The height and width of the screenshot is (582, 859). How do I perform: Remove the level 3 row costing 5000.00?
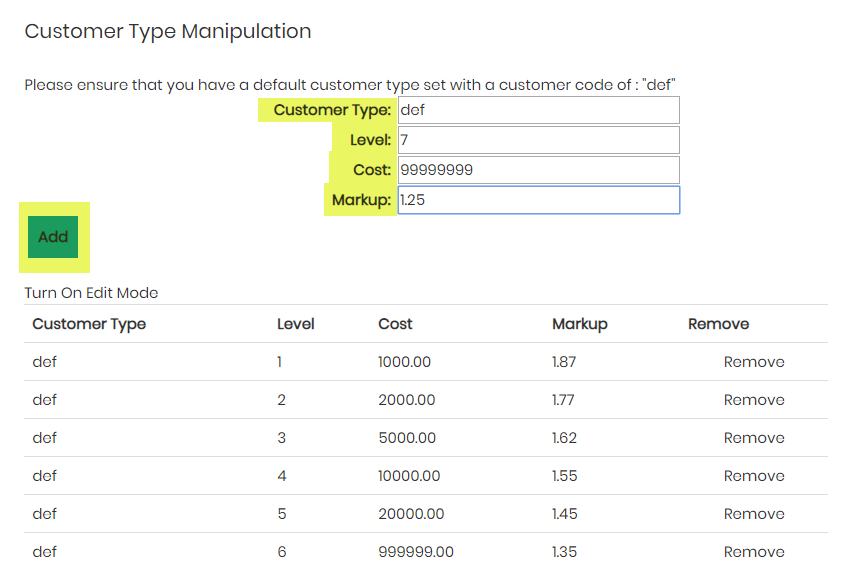[754, 438]
